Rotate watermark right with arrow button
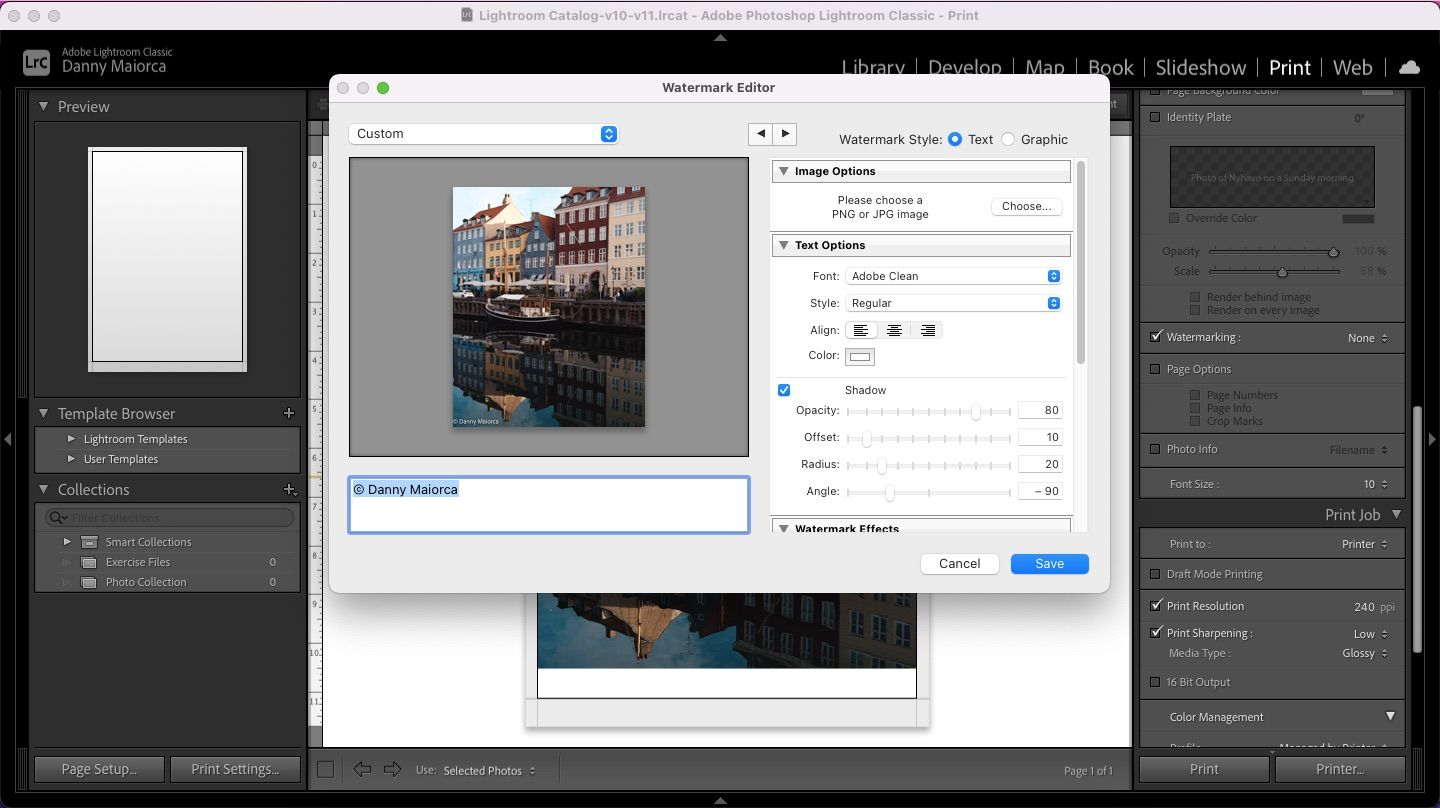 (x=786, y=133)
